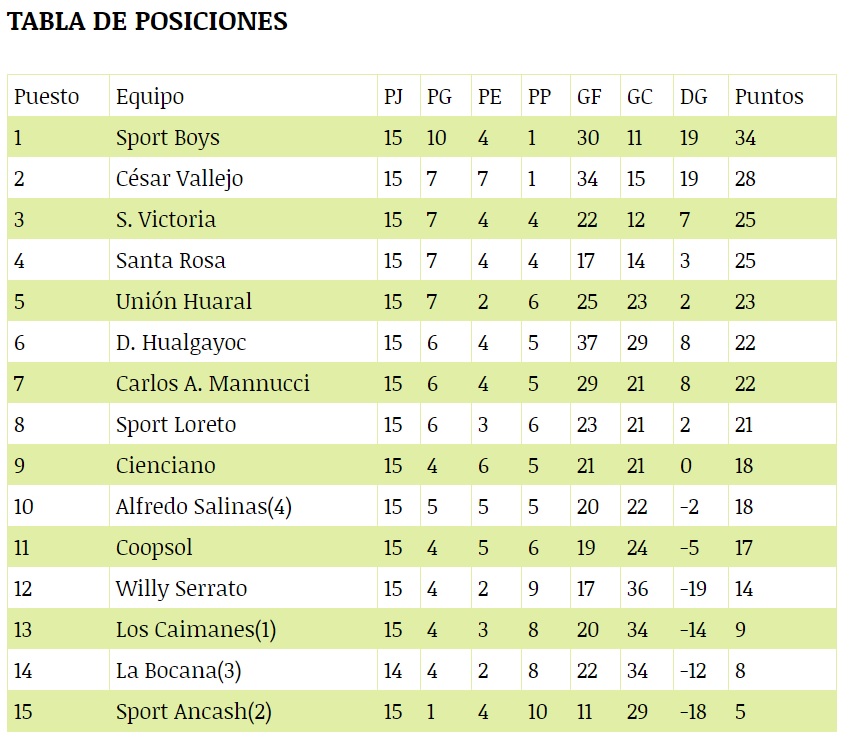The image size is (853, 756).
Task: Click the Equipo column header
Action: [x=150, y=97]
